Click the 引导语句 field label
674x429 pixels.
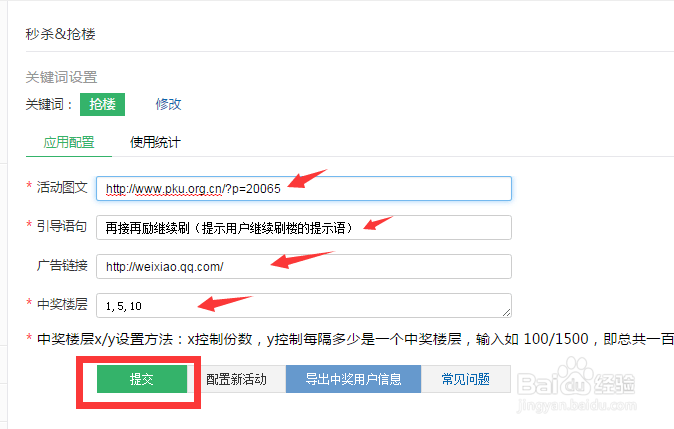62,226
